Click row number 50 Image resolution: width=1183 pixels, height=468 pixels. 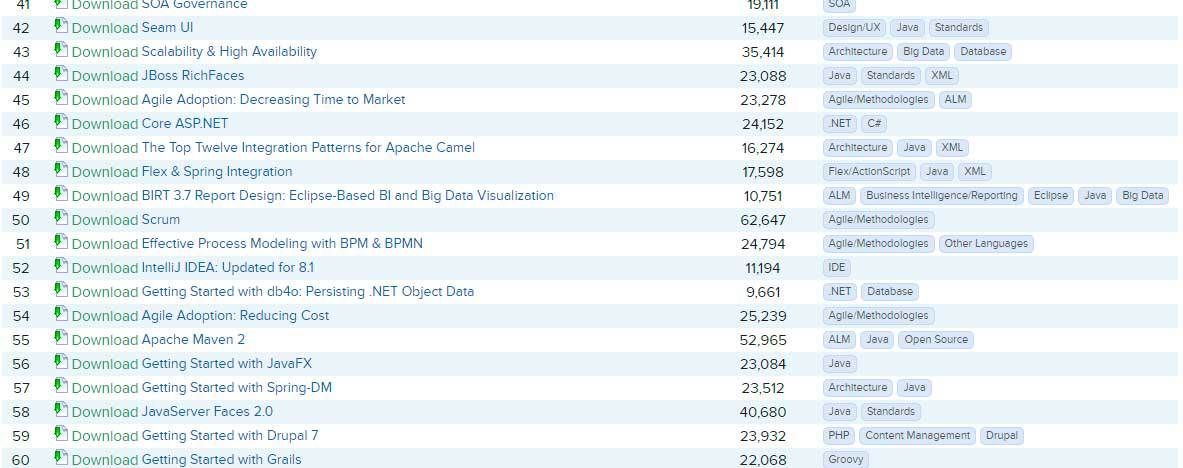pyautogui.click(x=22, y=220)
